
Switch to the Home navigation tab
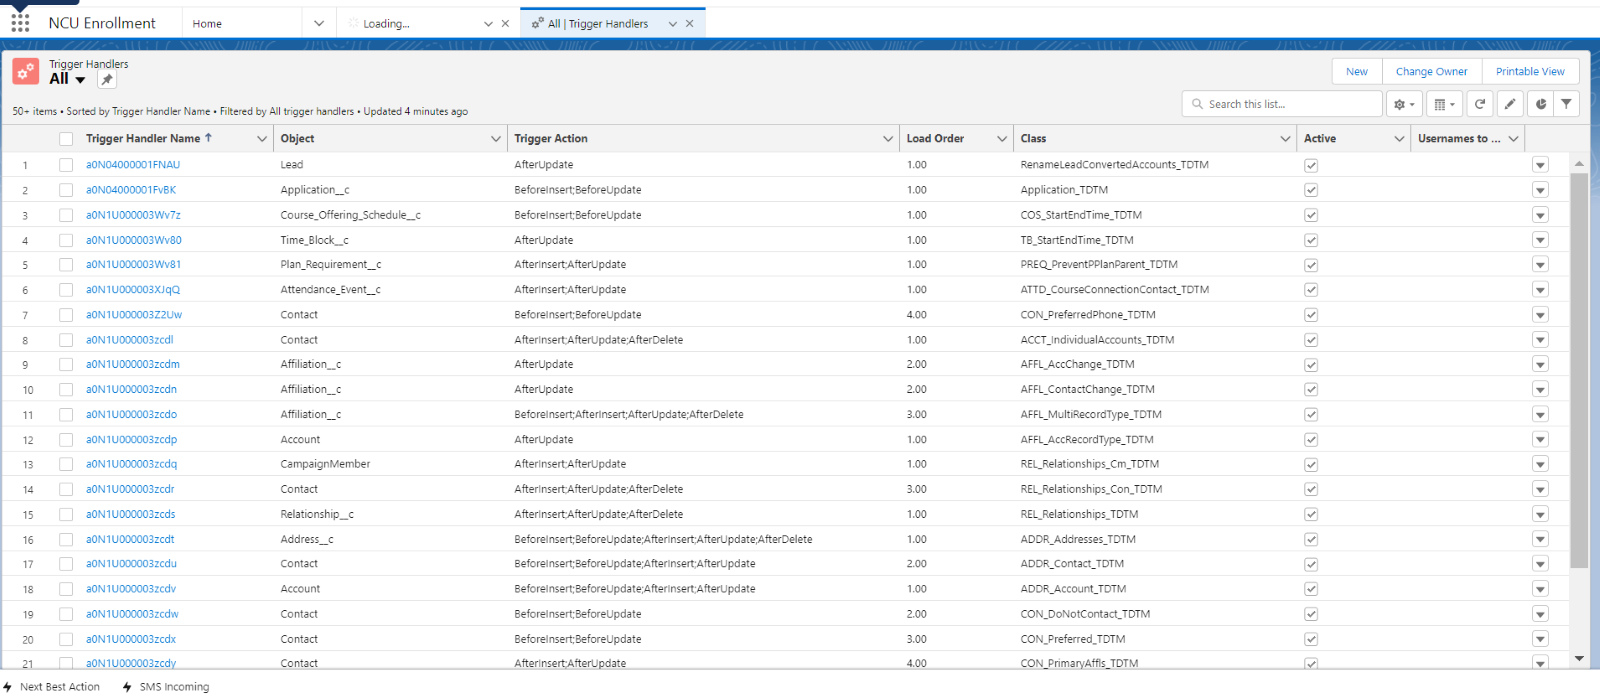(208, 24)
